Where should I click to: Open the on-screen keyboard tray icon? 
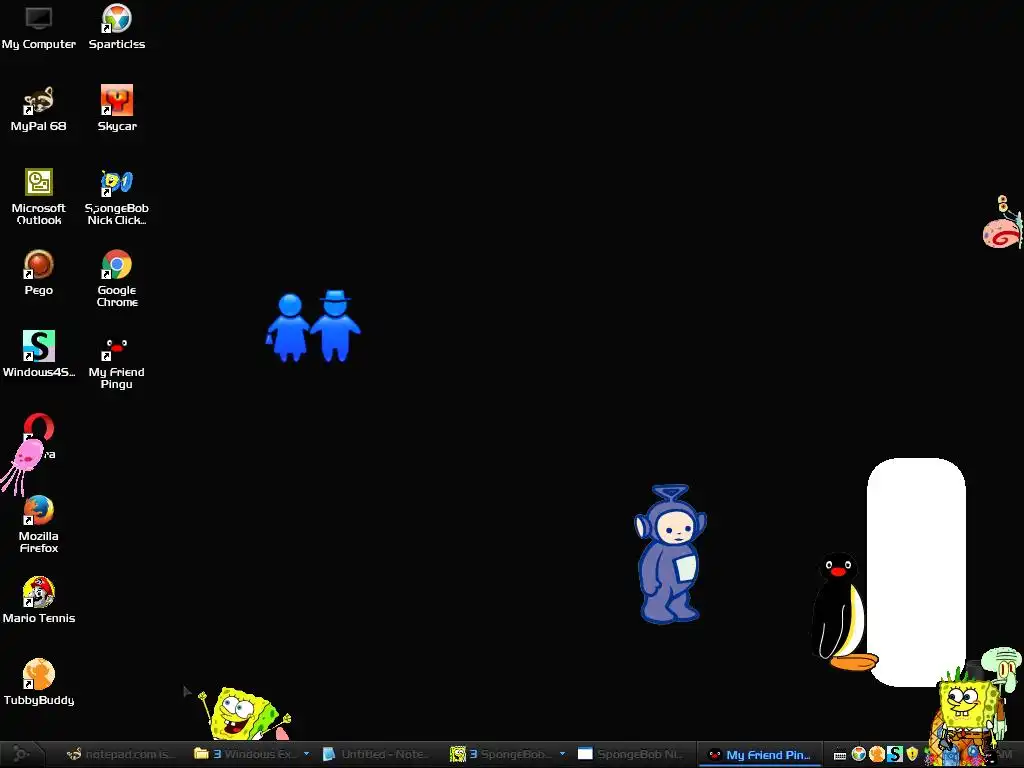[x=840, y=755]
